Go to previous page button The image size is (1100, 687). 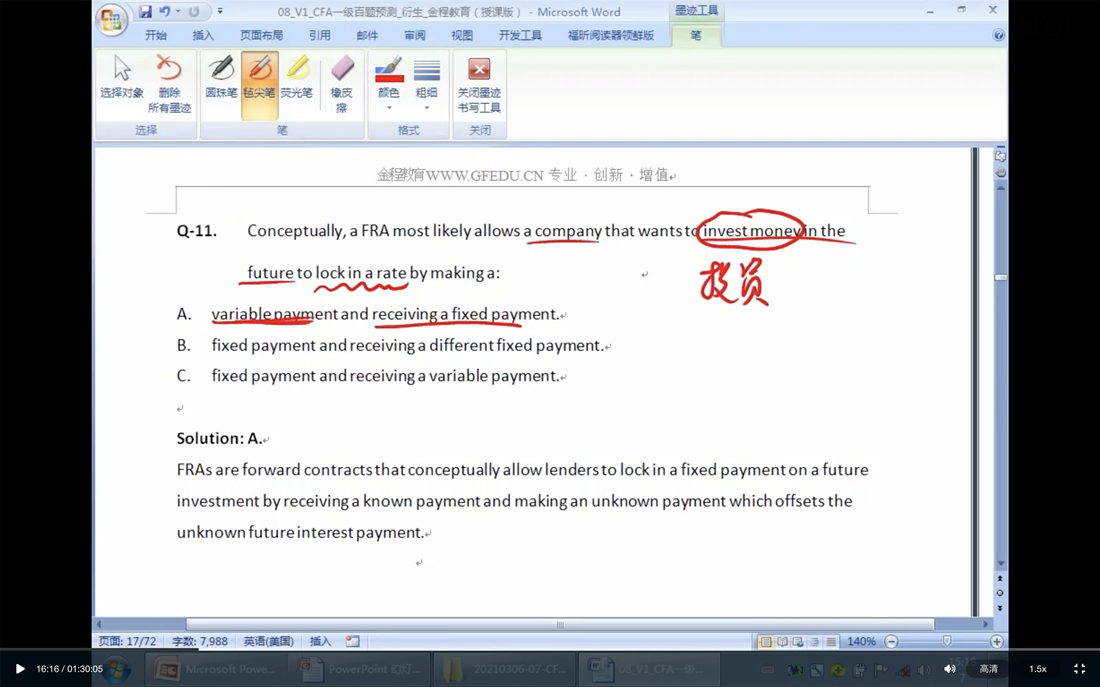1000,578
